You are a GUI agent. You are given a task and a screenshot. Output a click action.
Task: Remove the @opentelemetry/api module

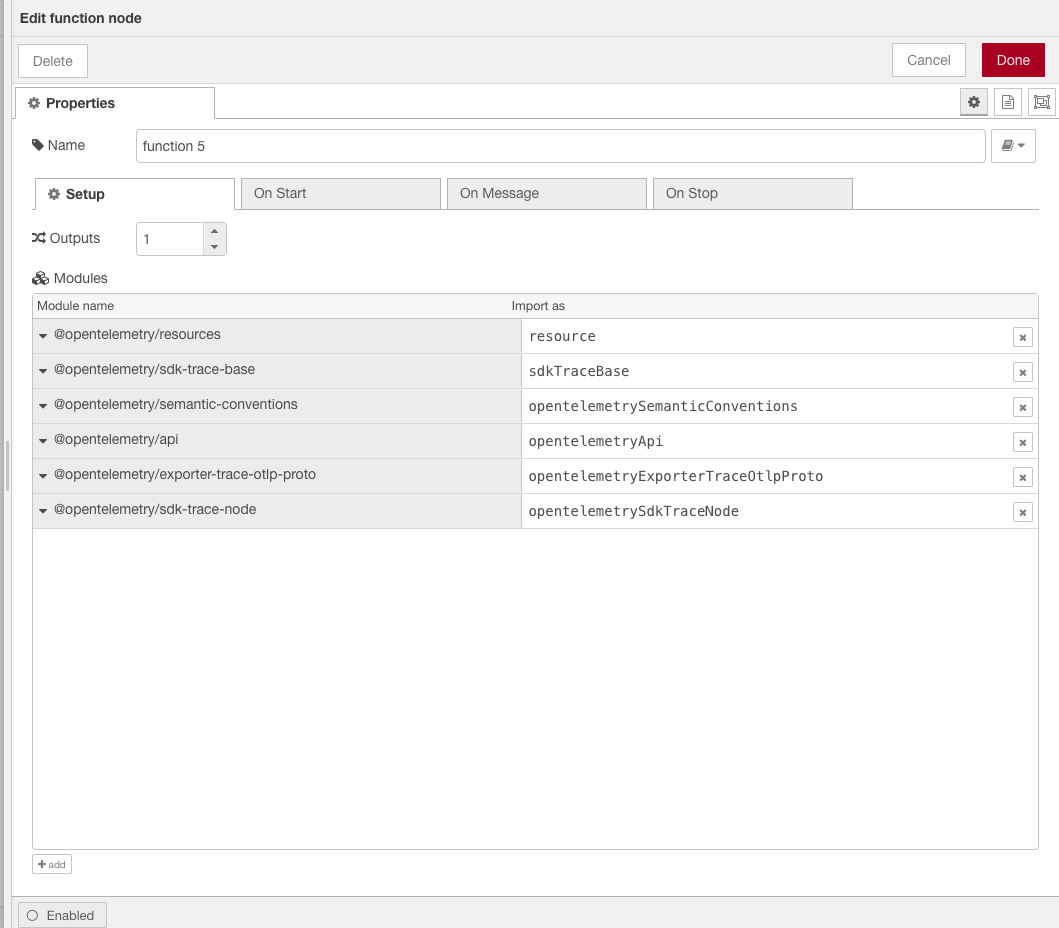[x=1022, y=441]
